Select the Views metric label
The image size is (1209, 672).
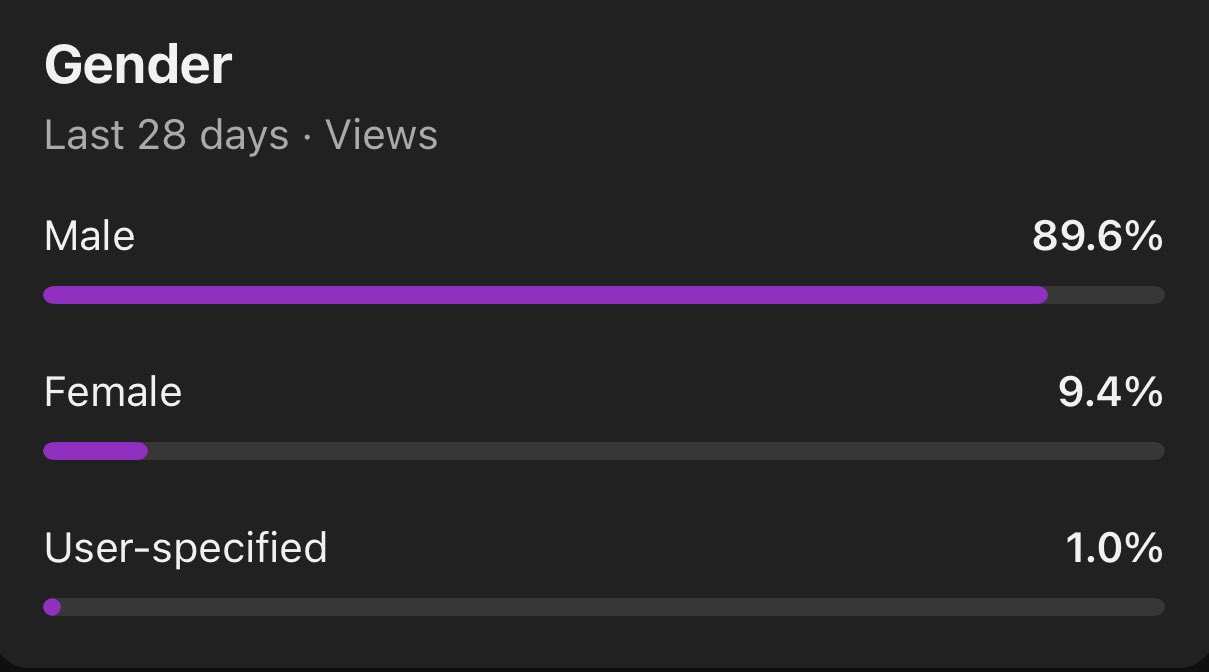pyautogui.click(x=382, y=135)
